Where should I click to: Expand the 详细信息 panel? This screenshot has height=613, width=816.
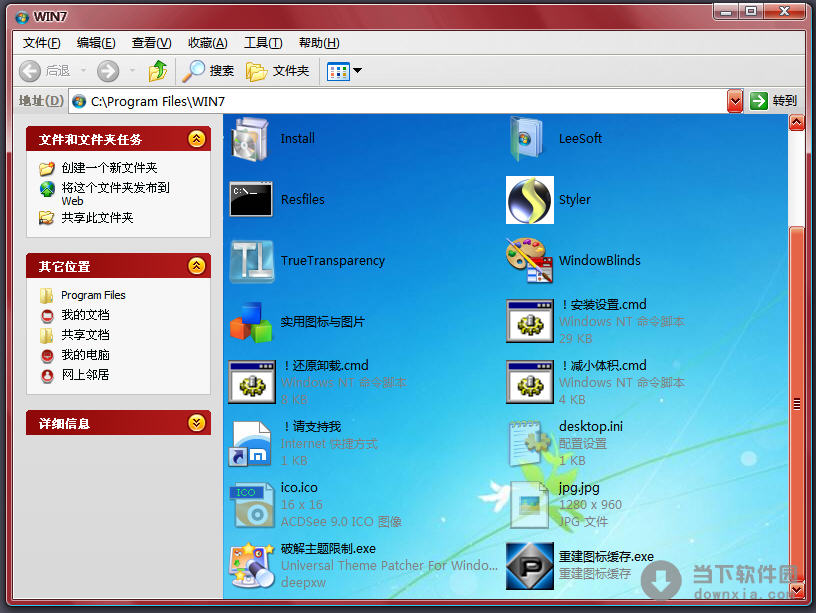[197, 423]
